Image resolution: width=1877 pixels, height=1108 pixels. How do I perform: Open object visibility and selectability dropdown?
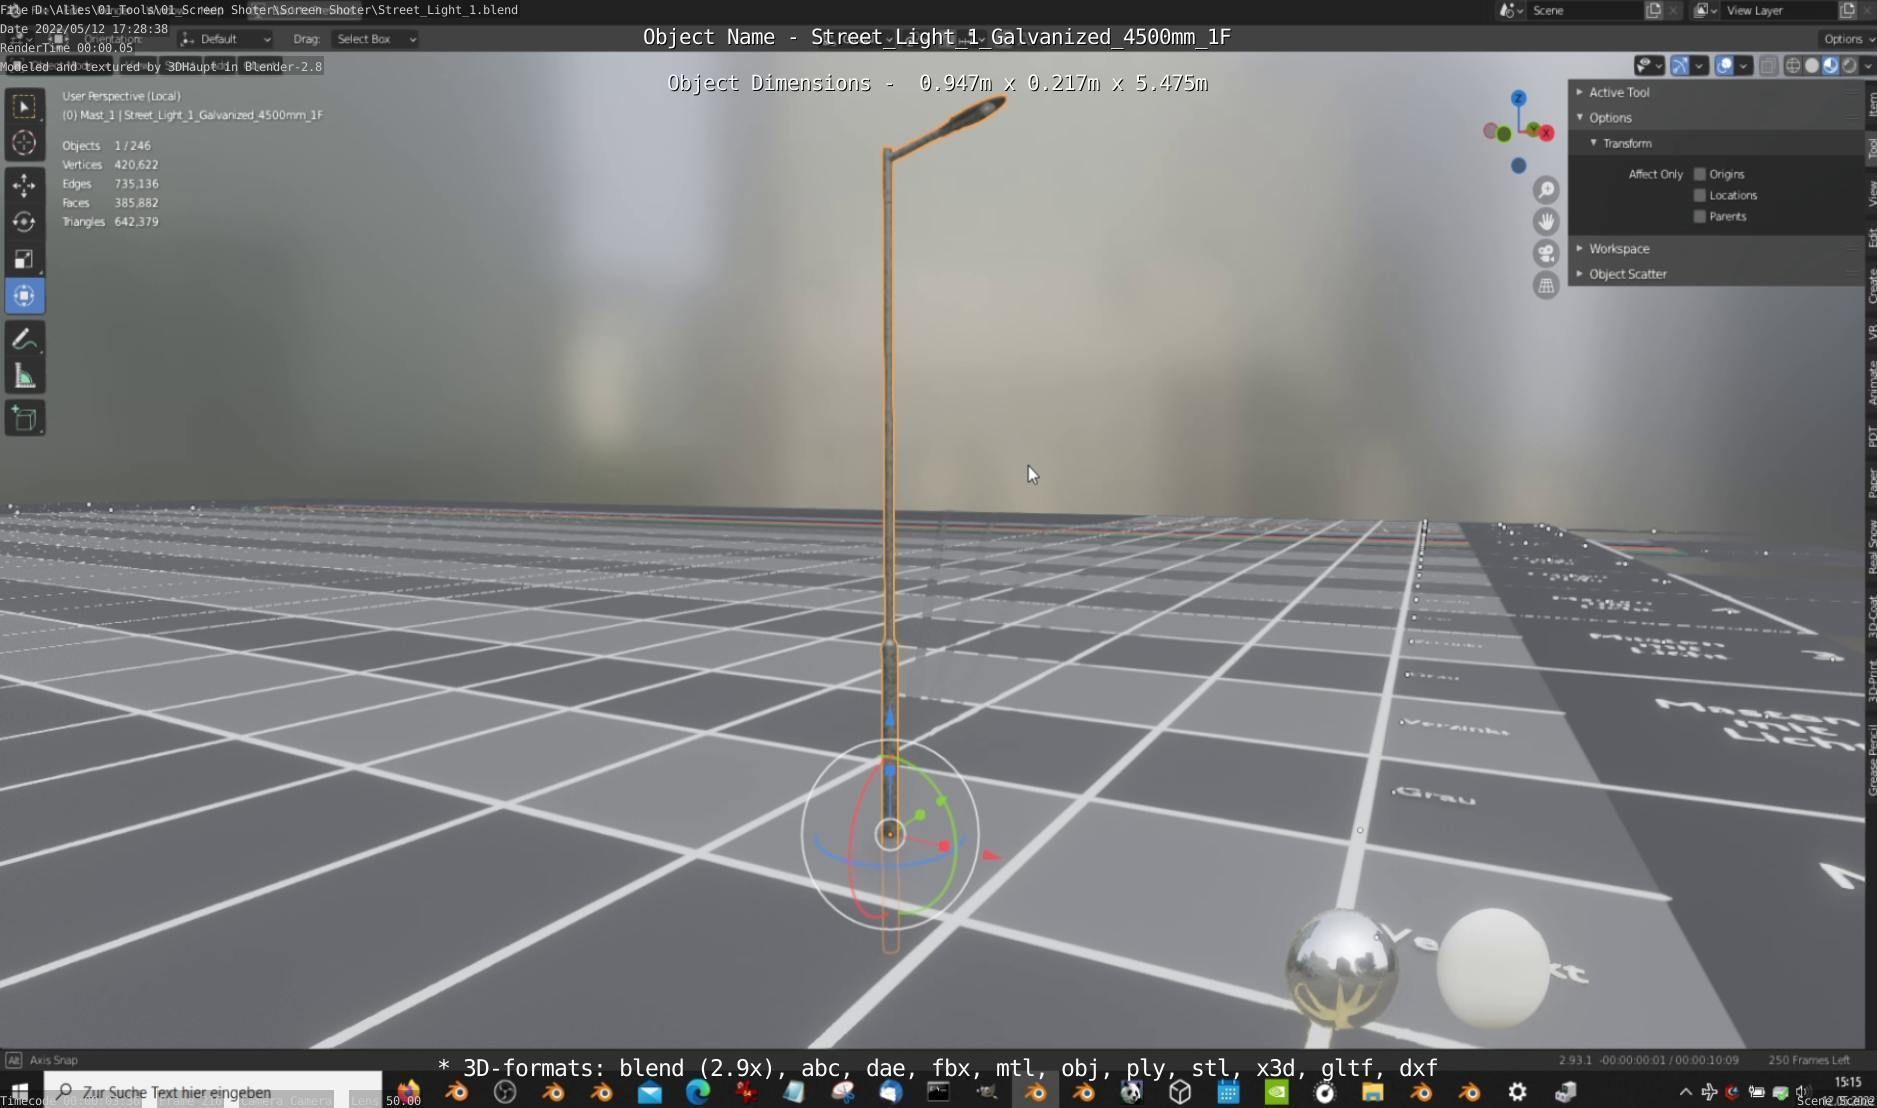(1648, 66)
